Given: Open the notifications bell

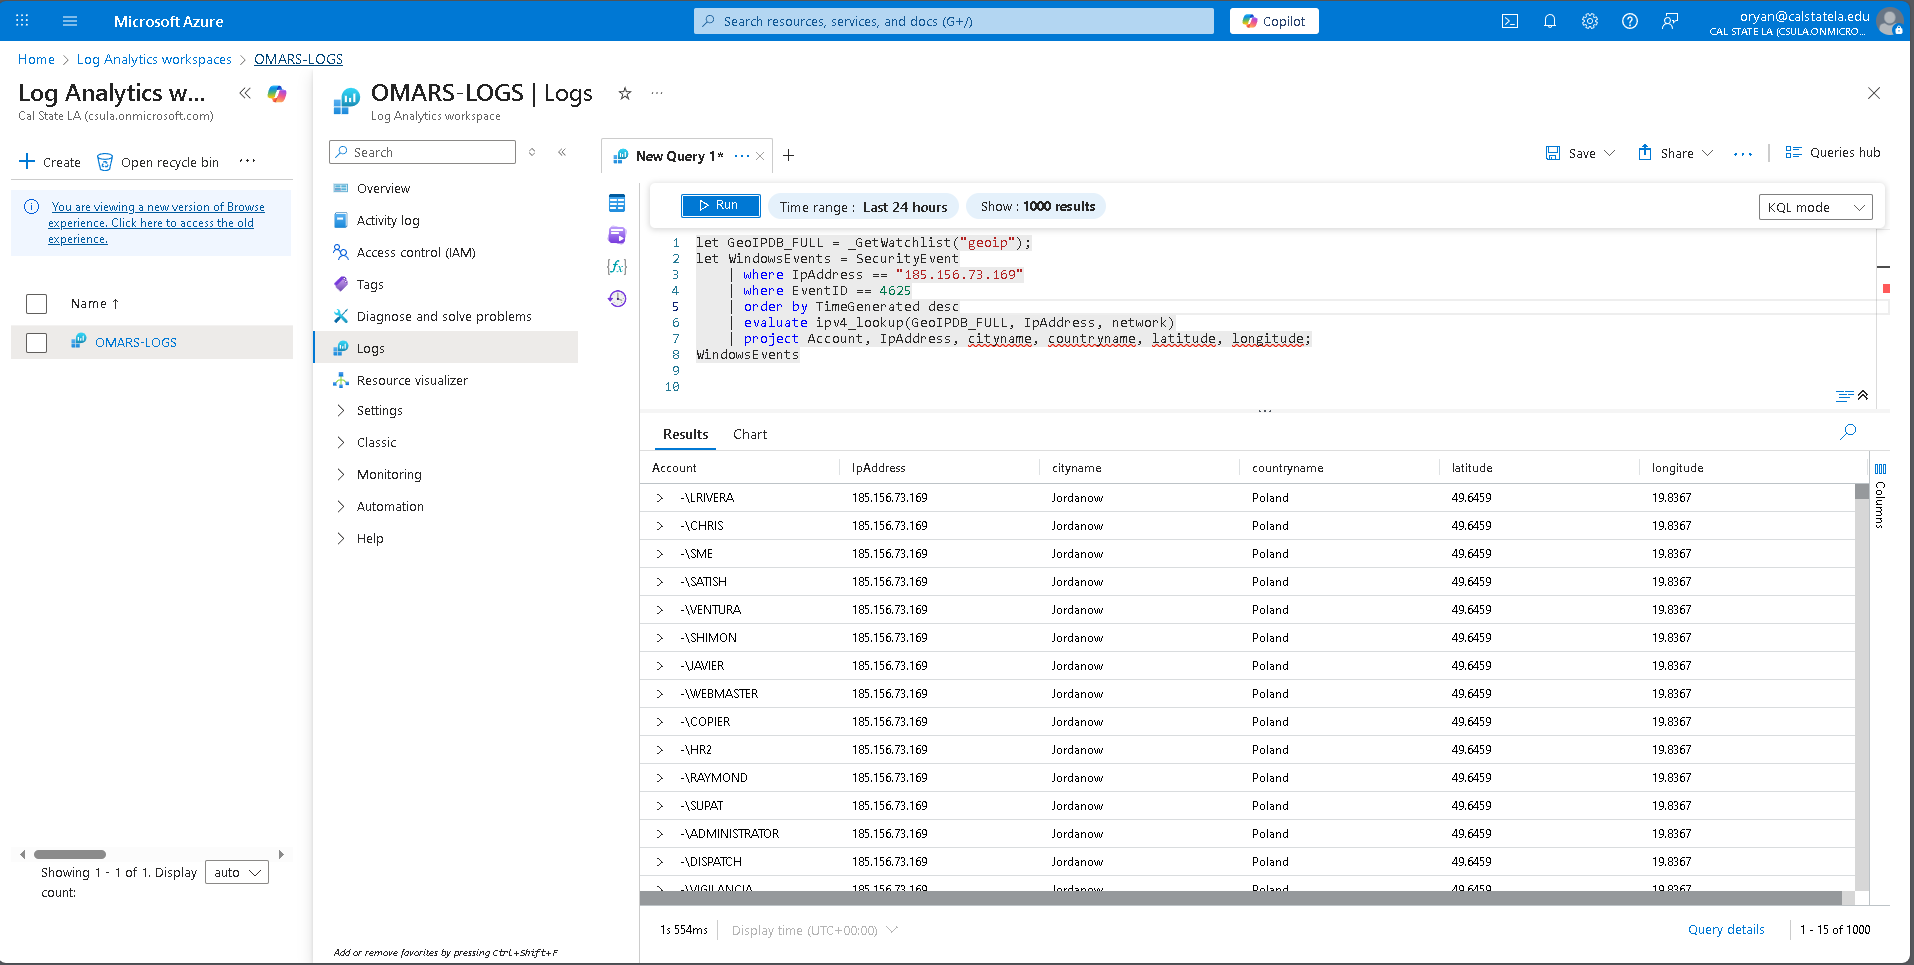Looking at the screenshot, I should click(x=1550, y=21).
